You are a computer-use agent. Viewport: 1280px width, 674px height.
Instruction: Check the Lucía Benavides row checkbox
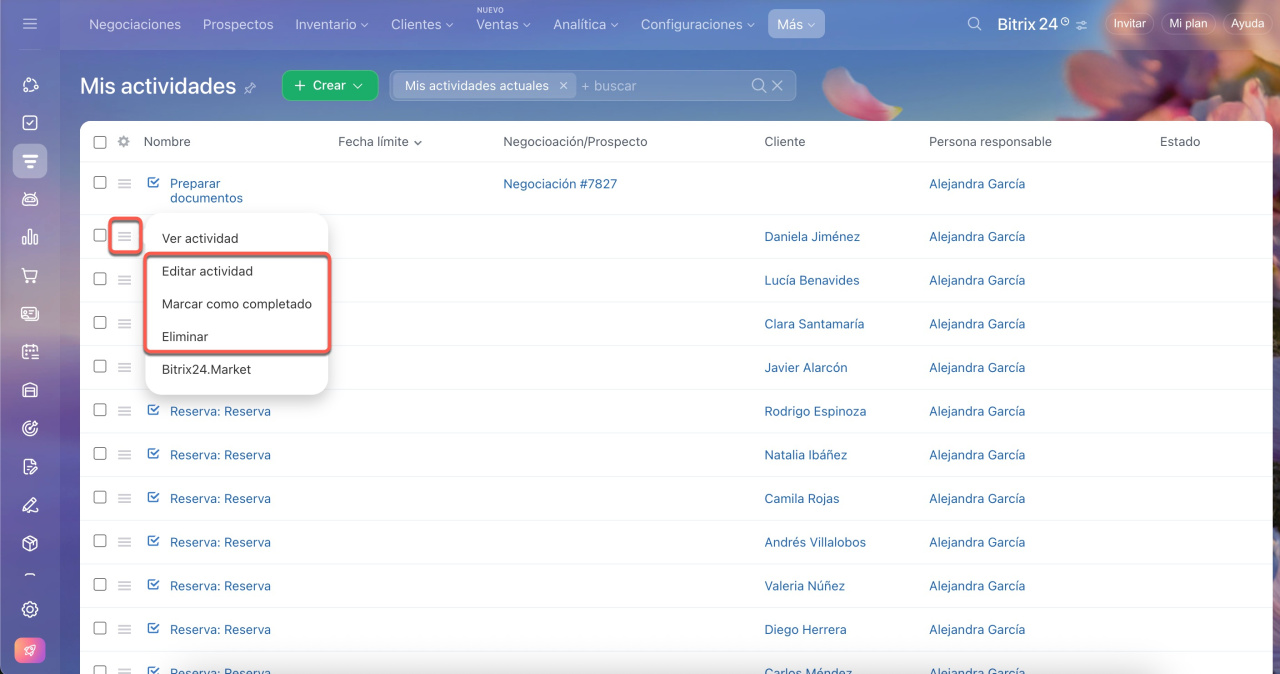pyautogui.click(x=100, y=279)
